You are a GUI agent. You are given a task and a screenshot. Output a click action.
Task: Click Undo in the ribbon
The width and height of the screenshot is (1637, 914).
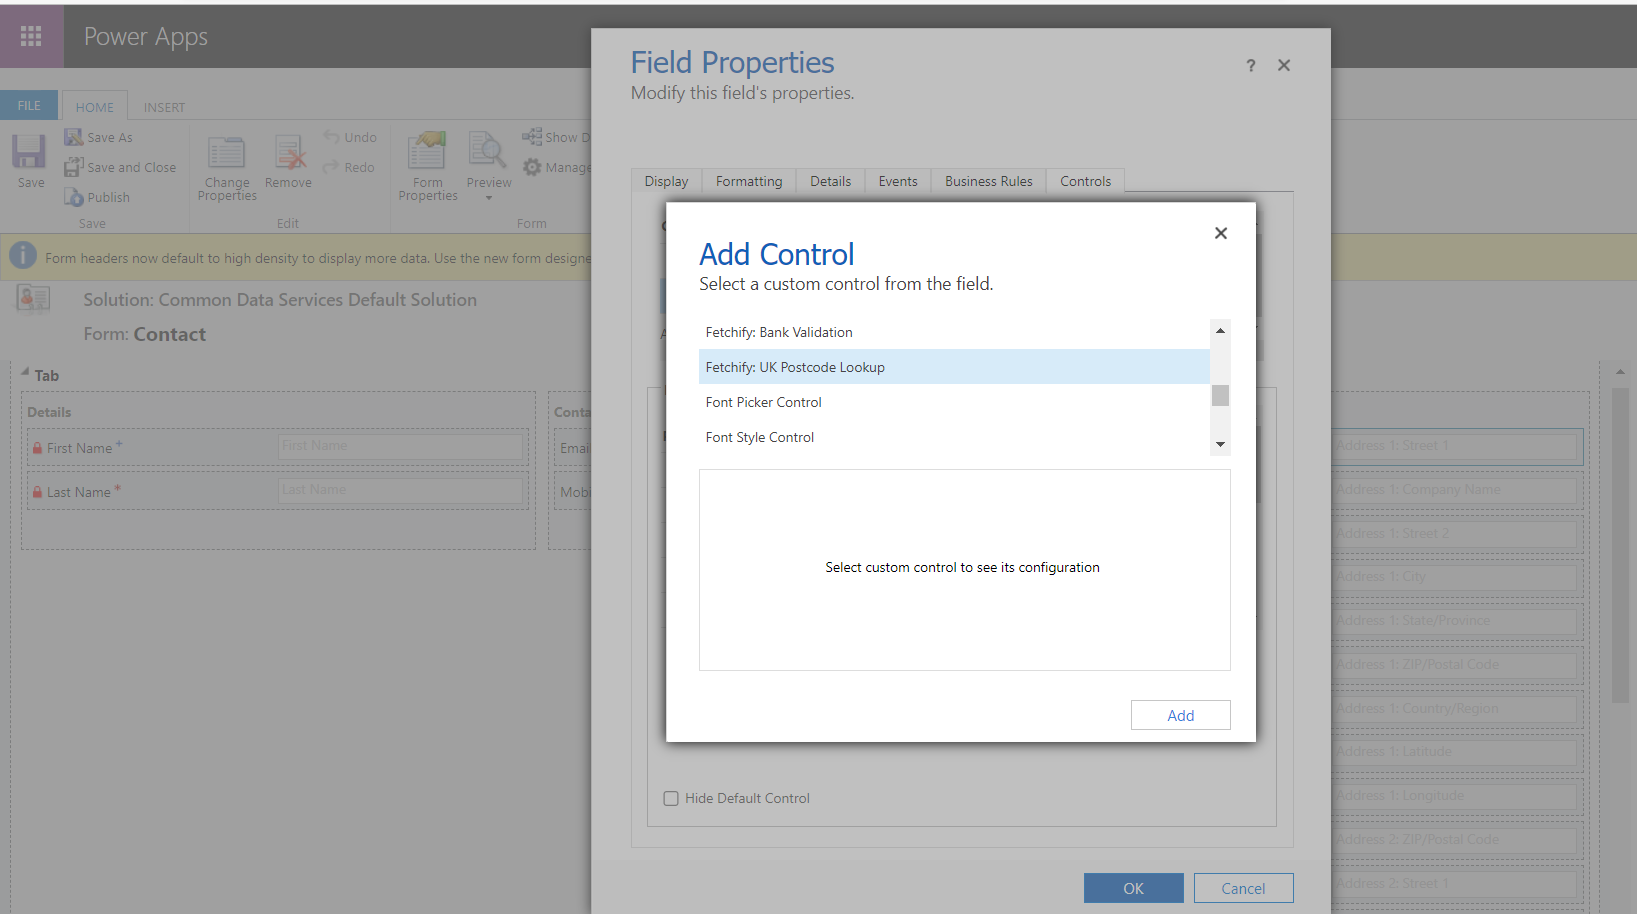(350, 137)
